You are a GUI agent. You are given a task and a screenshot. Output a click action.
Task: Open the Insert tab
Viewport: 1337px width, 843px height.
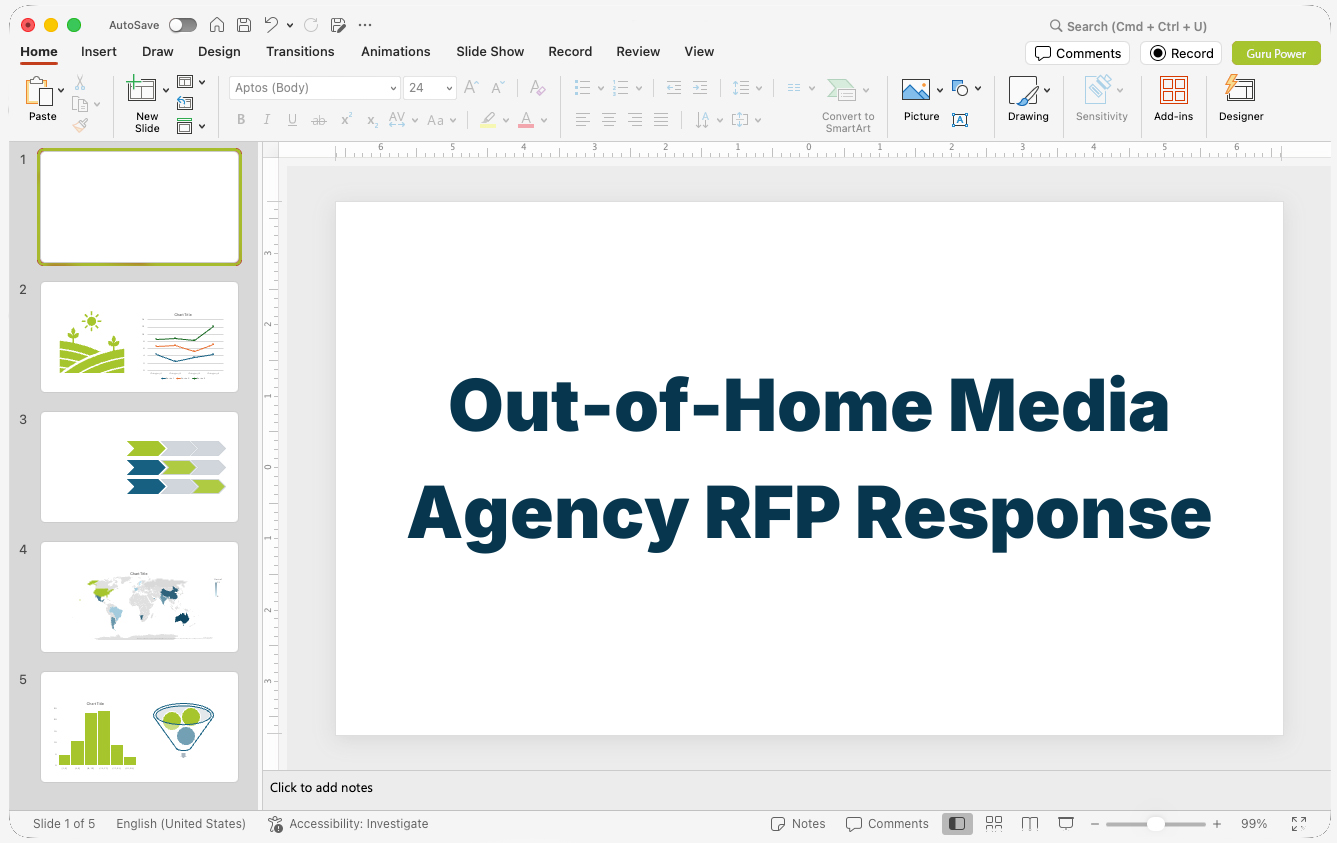tap(99, 52)
